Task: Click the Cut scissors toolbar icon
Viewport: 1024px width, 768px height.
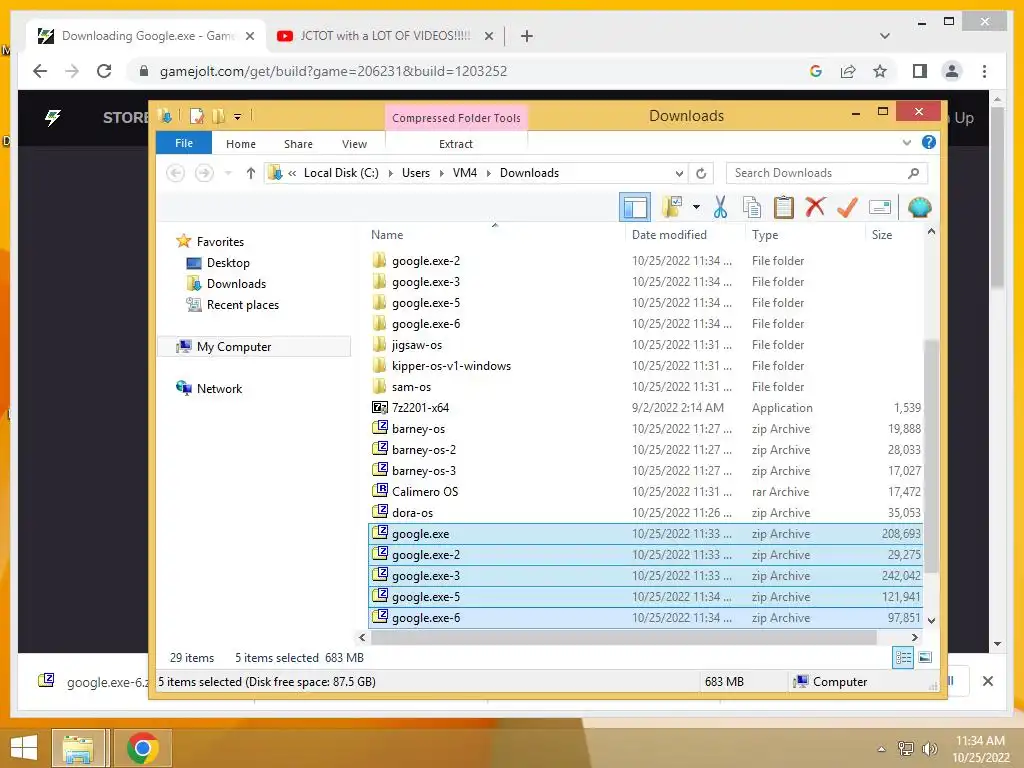Action: [720, 208]
